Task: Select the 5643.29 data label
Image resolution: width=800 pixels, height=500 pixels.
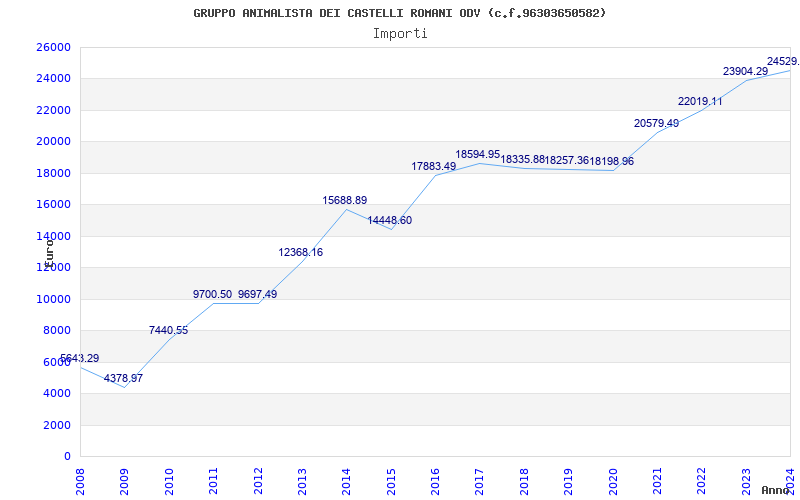Action: 79,358
